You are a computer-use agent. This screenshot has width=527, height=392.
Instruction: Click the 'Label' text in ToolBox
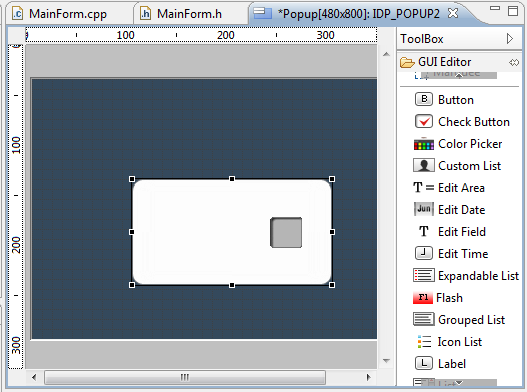452,363
